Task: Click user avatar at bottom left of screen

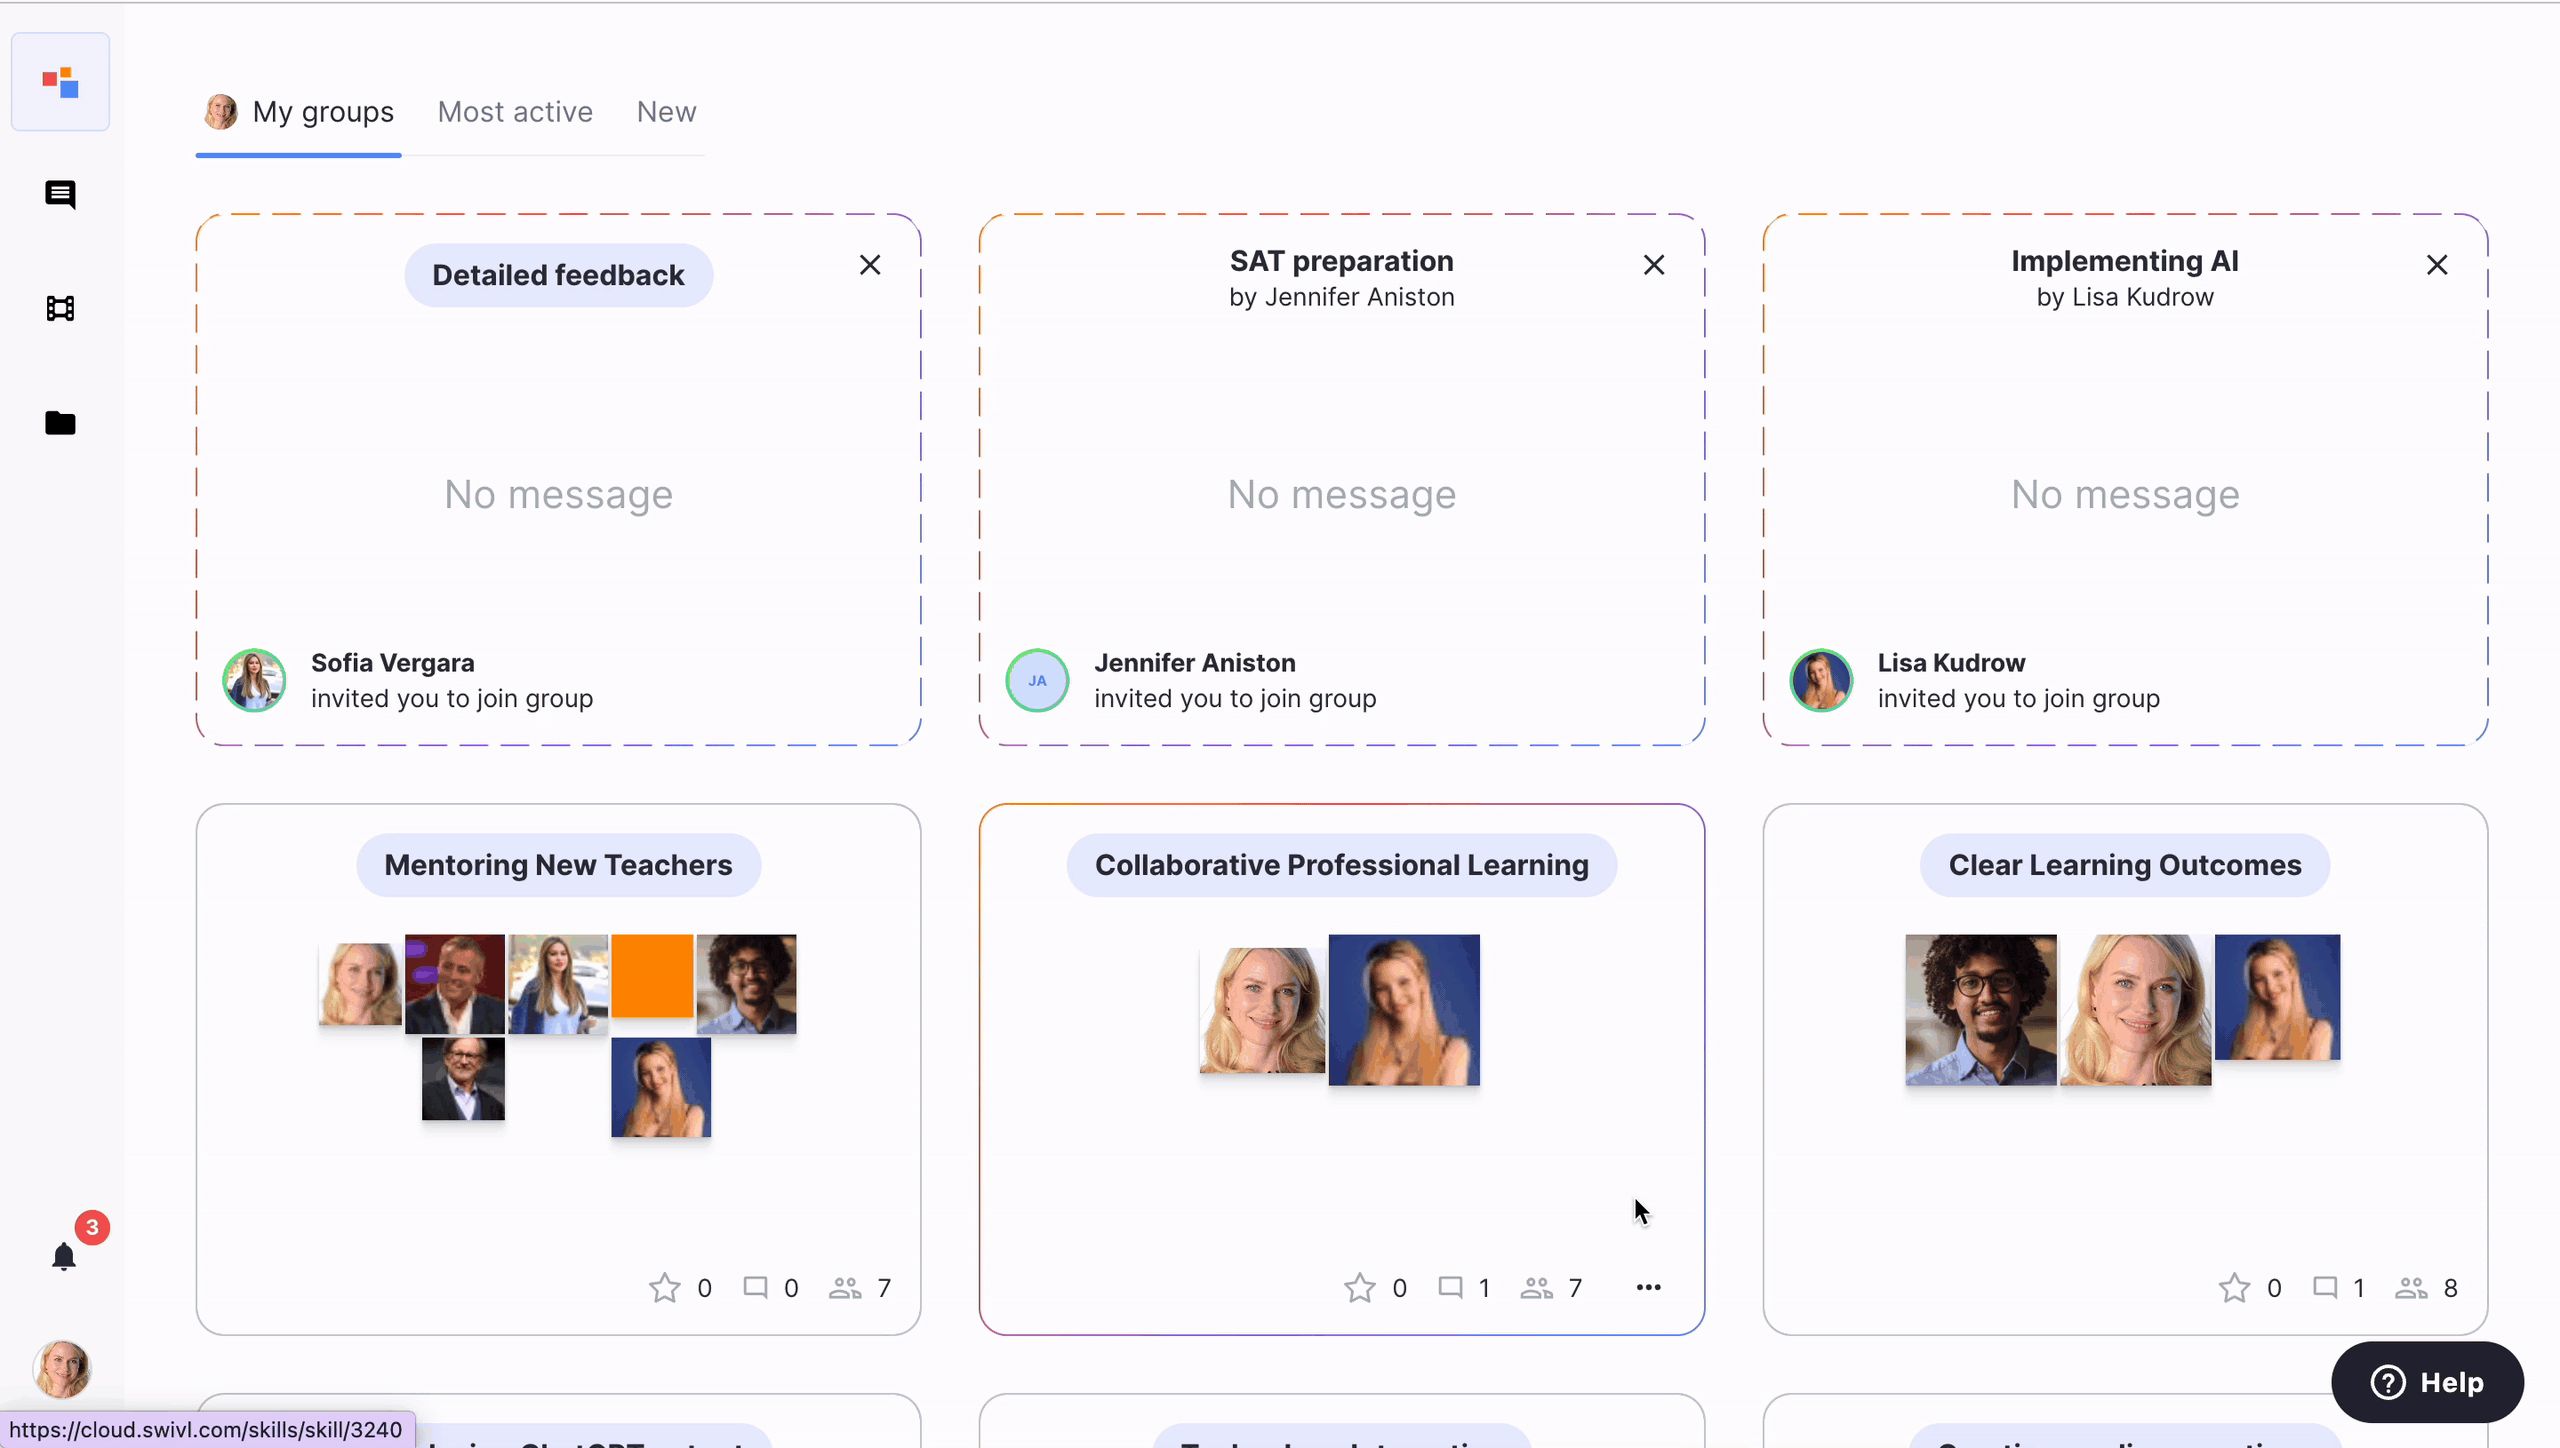Action: tap(62, 1367)
